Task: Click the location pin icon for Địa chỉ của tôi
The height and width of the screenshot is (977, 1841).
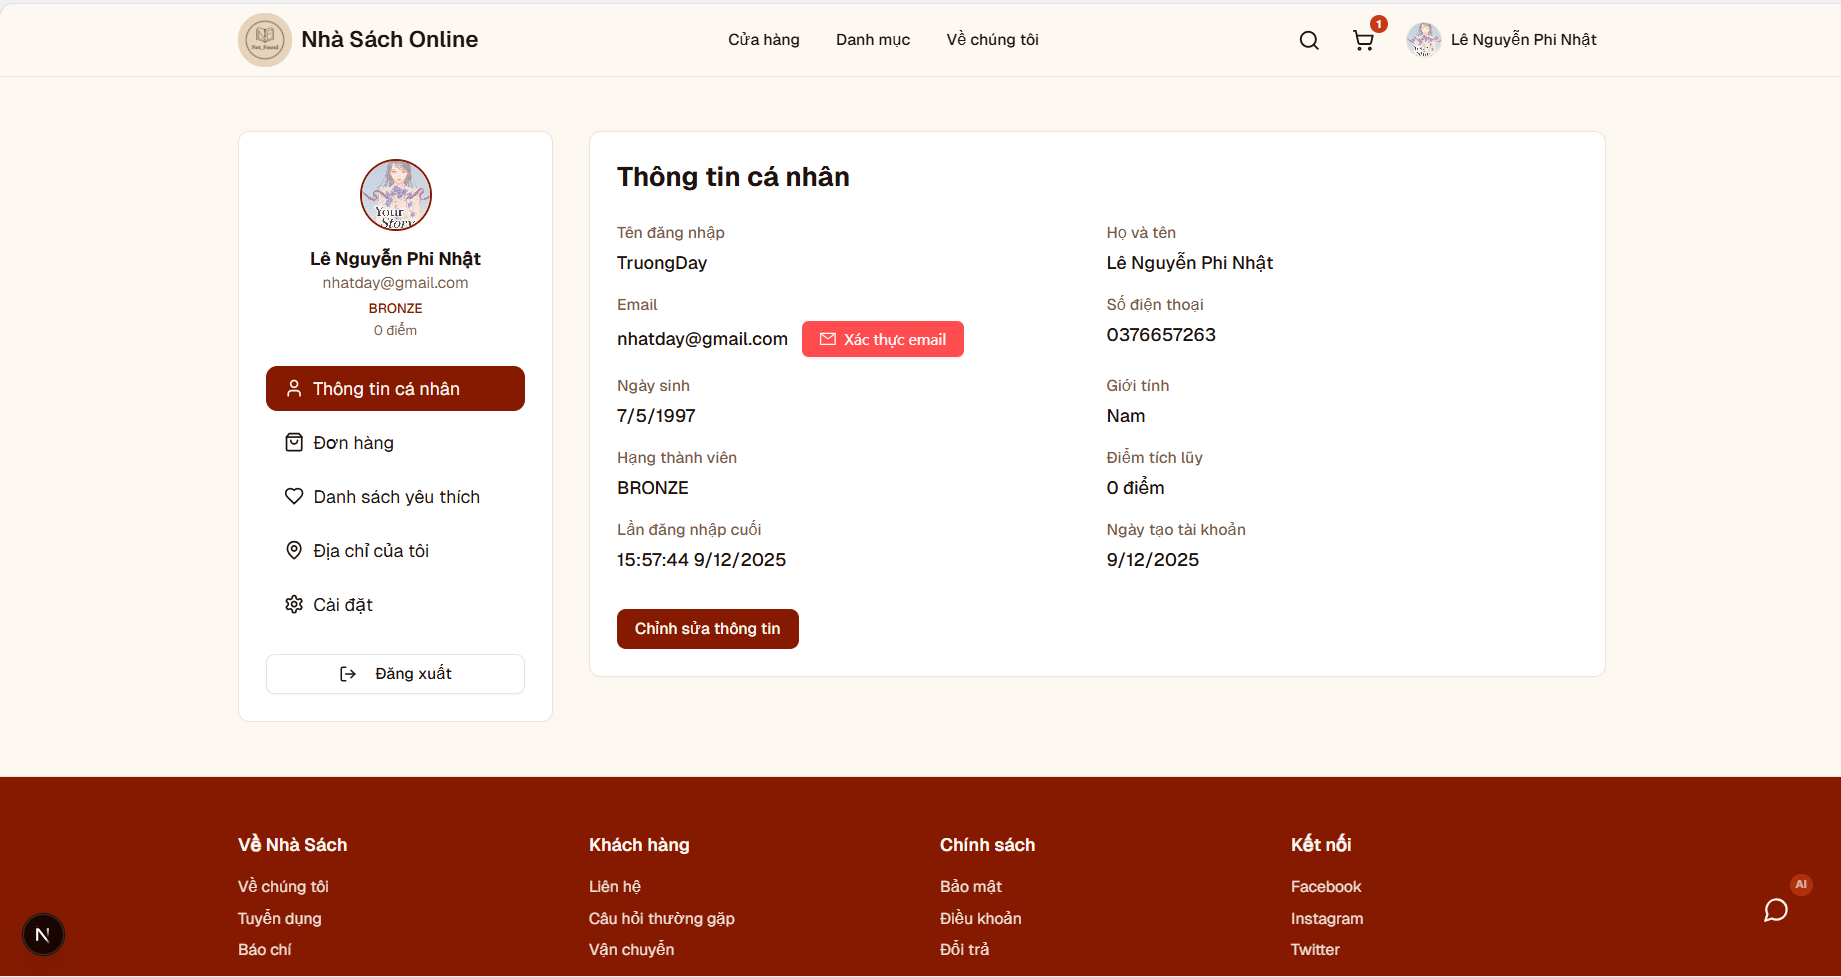Action: tap(293, 550)
